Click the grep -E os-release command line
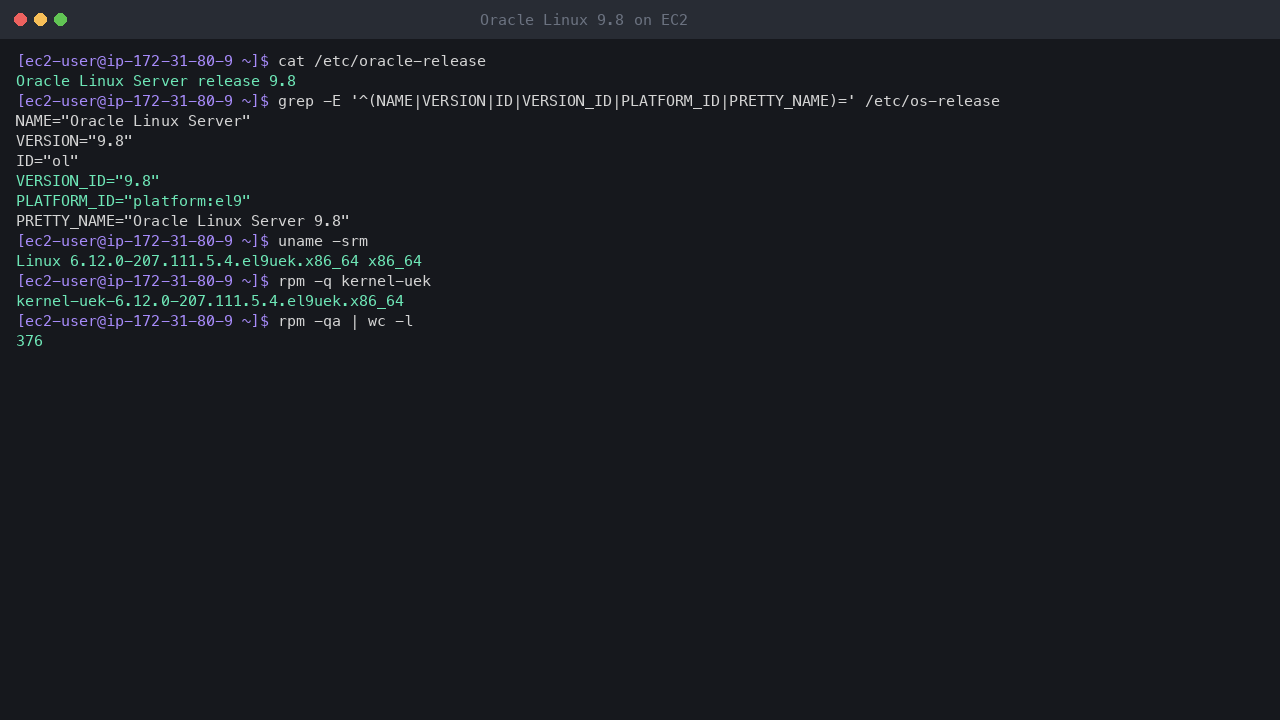Screen dimensions: 1280x720 click(639, 101)
